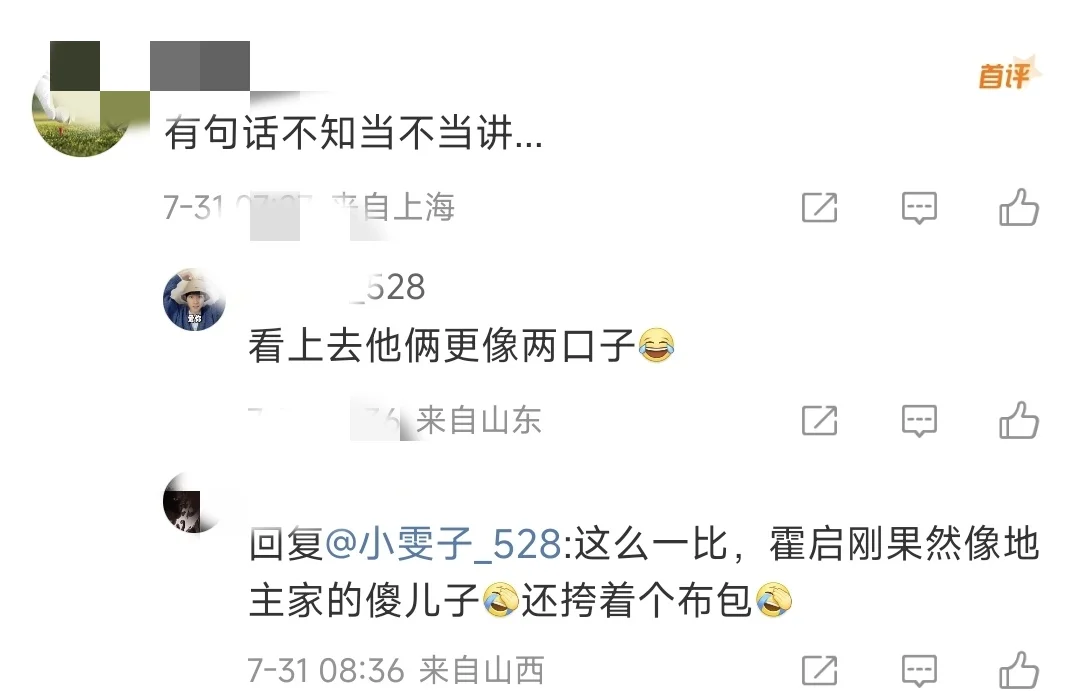This screenshot has width=1080, height=691.
Task: Tap the blurred username of top commenter
Action: click(x=200, y=65)
